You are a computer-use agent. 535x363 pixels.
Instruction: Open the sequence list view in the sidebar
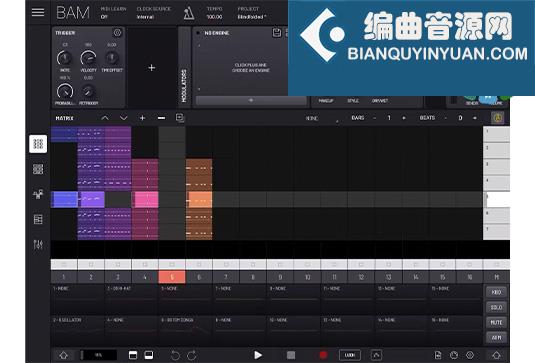[38, 219]
